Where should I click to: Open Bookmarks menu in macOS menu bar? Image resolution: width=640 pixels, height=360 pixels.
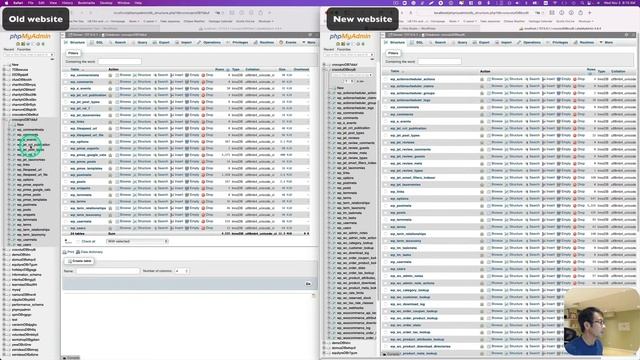click(86, 2)
